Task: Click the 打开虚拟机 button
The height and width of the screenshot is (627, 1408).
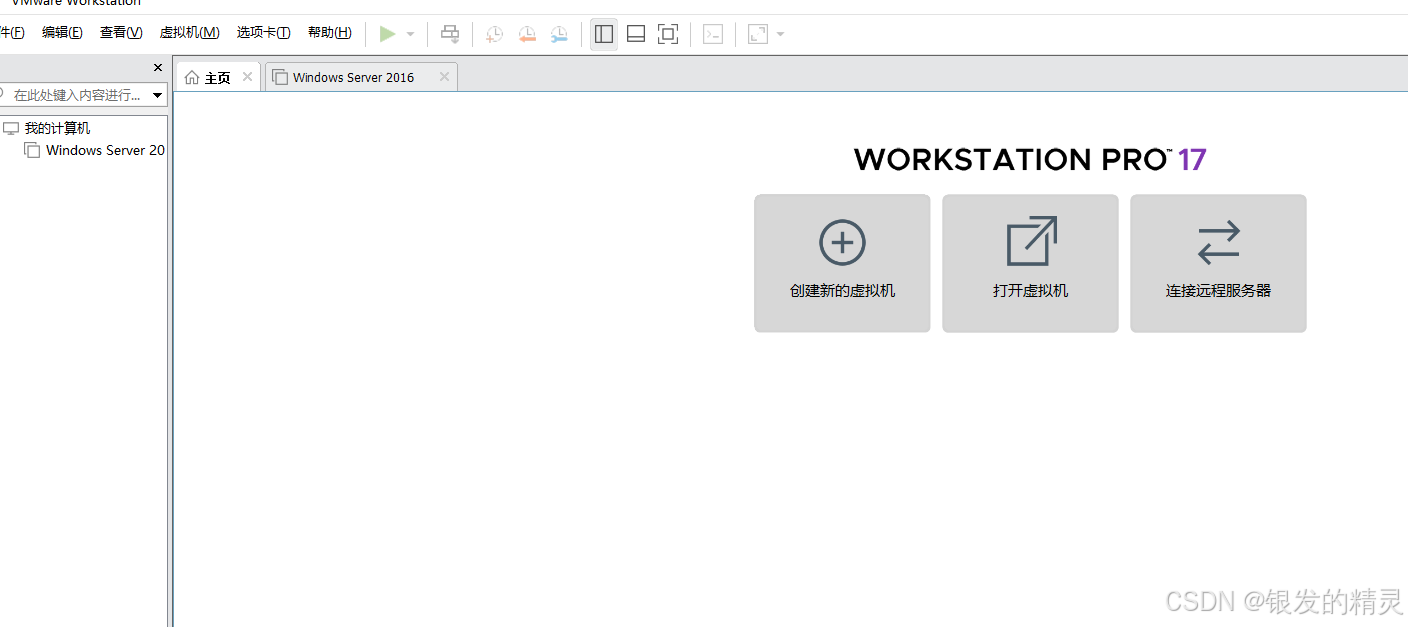Action: 1030,263
